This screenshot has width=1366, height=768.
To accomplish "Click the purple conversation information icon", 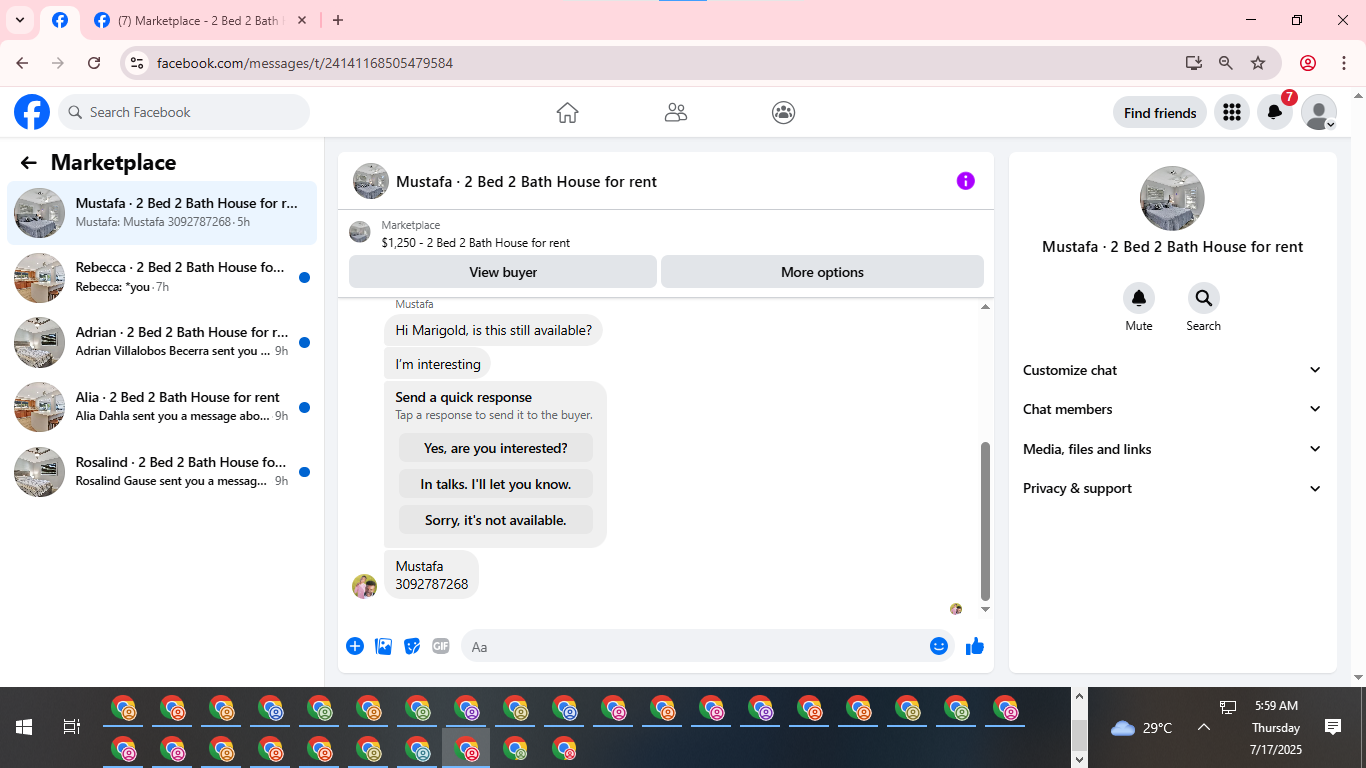I will click(965, 181).
